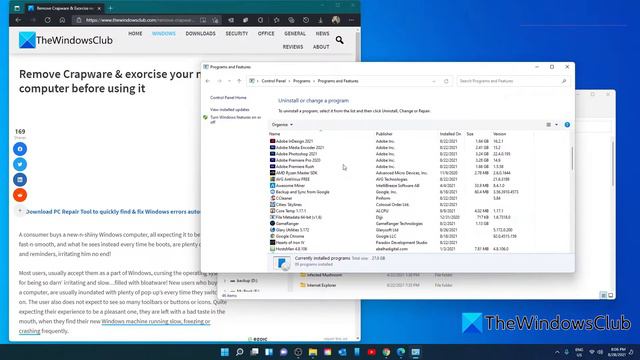640x360 pixels.
Task: Sort by Name column header
Action: pyautogui.click(x=275, y=134)
